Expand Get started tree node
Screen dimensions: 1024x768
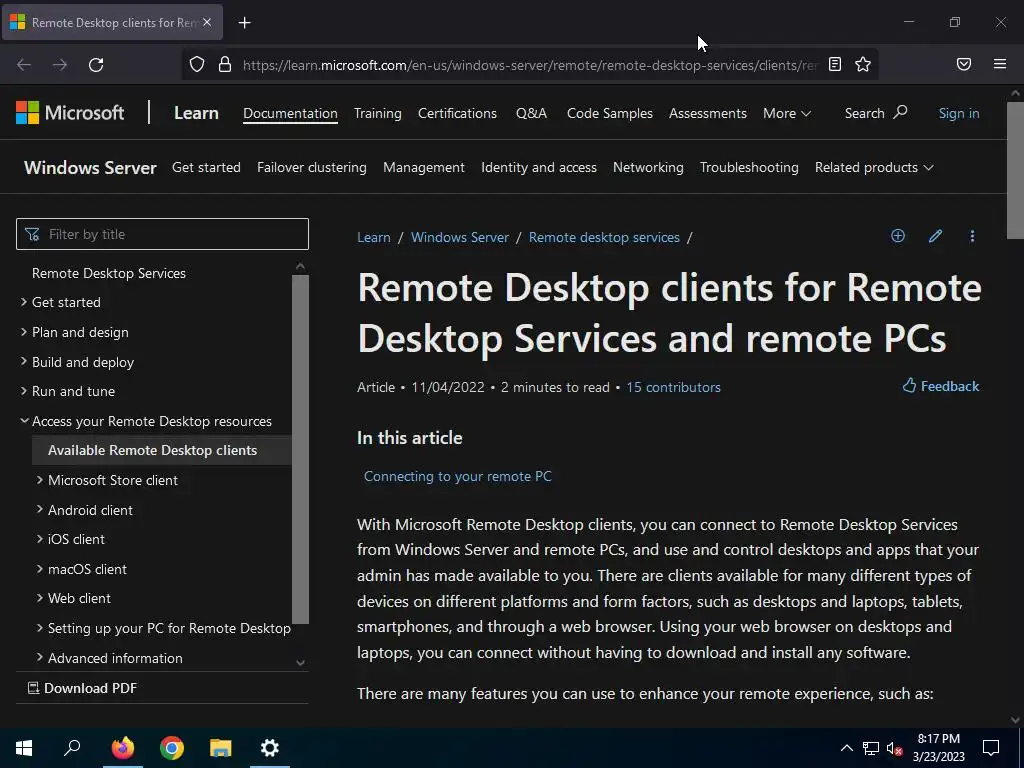[24, 302]
